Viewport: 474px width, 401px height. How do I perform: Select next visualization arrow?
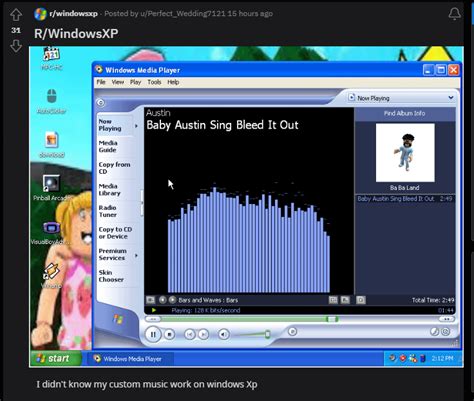172,300
